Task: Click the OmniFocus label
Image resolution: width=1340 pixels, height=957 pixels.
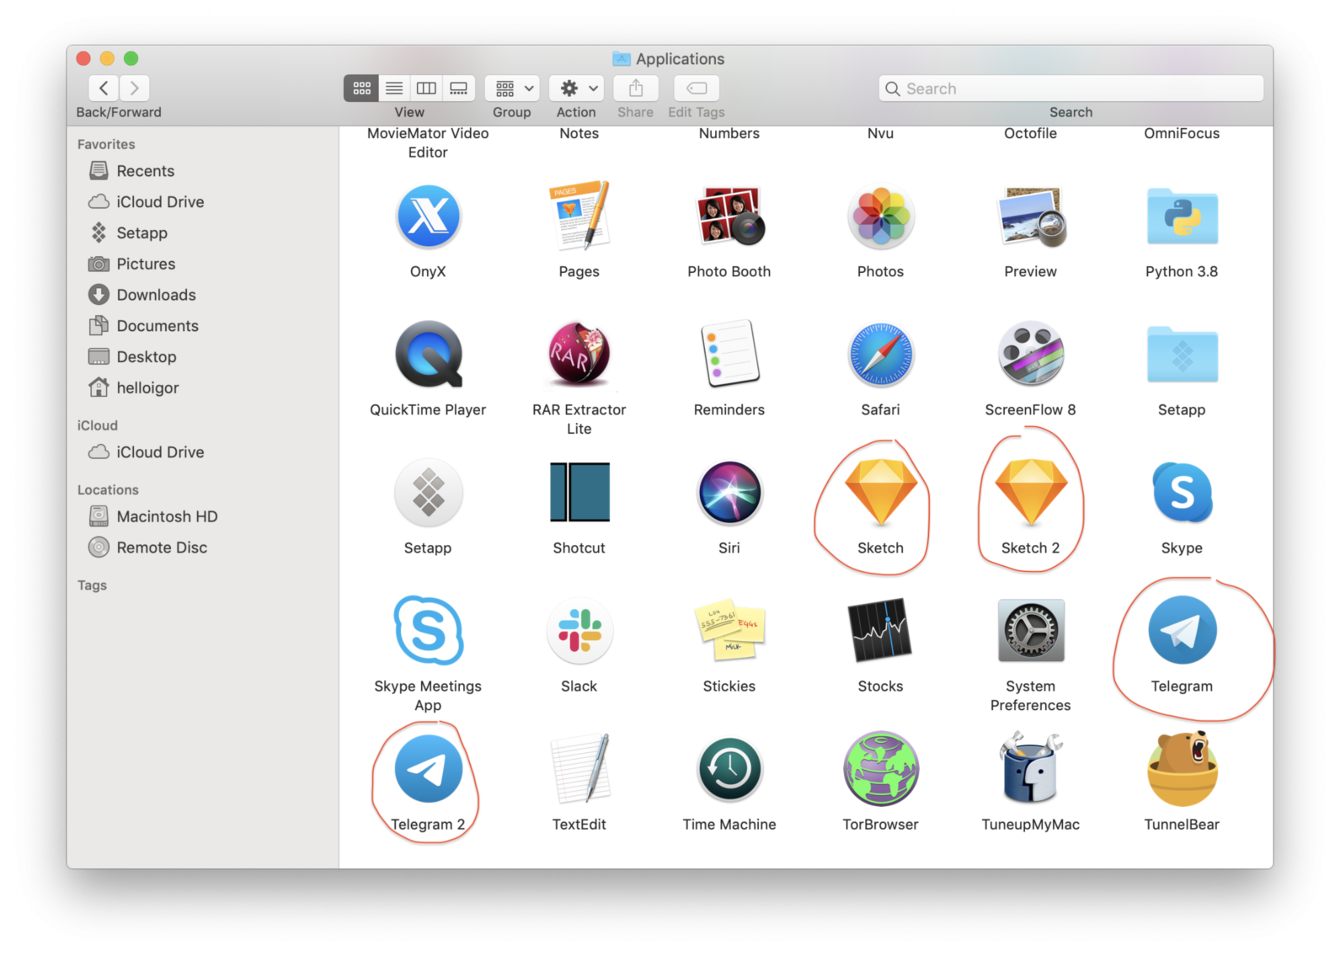Action: 1182,133
